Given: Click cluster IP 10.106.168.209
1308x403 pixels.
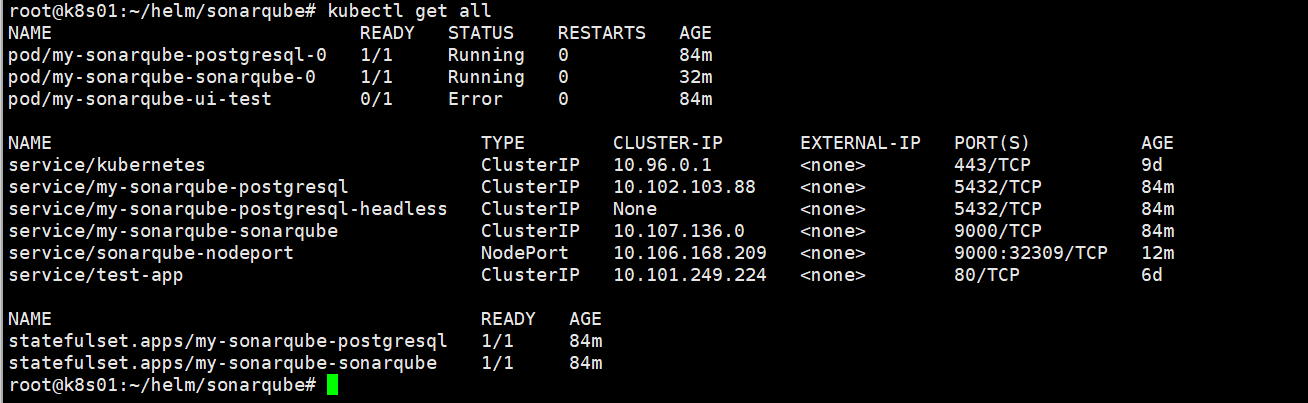Looking at the screenshot, I should 689,253.
